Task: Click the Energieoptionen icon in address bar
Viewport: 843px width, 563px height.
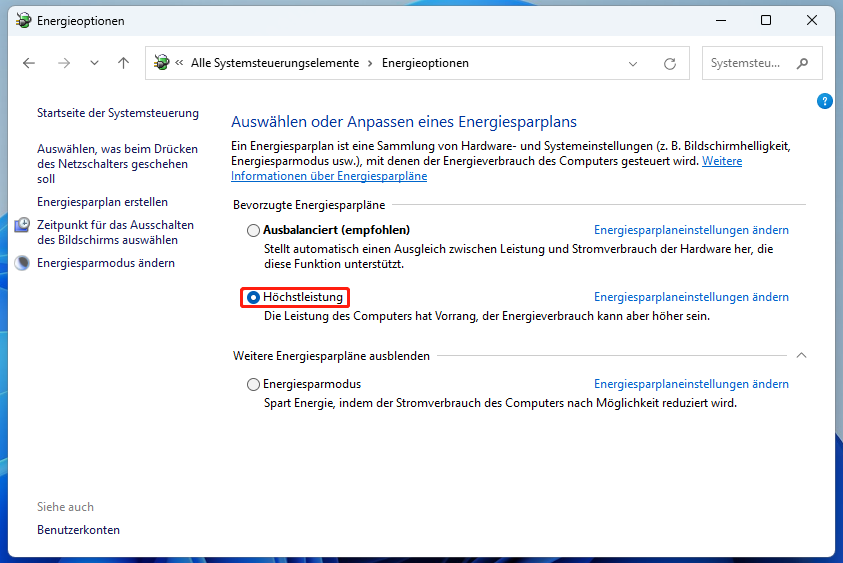Action: point(161,62)
